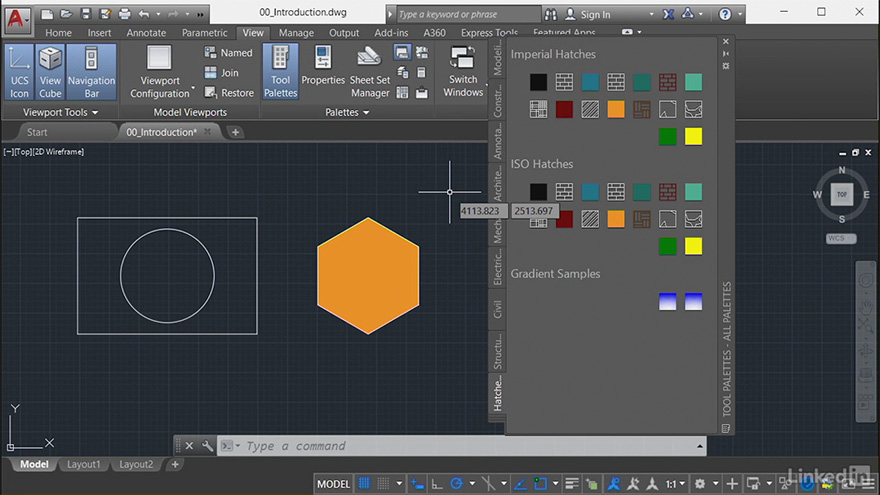Image resolution: width=880 pixels, height=495 pixels.
Task: Click the TOP face of the ViewCube
Action: (841, 194)
